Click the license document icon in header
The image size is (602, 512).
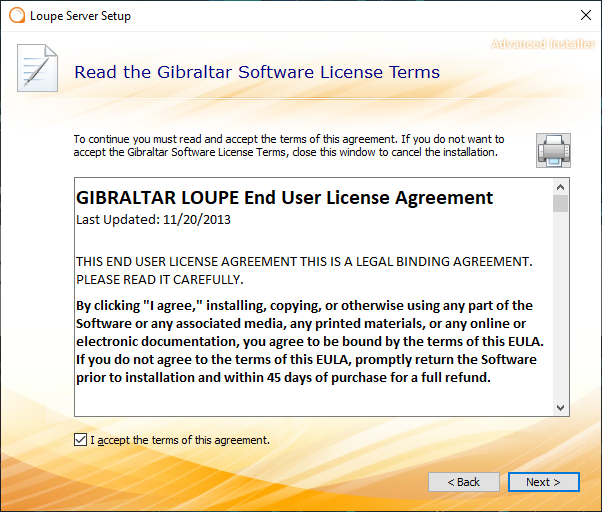tap(38, 68)
